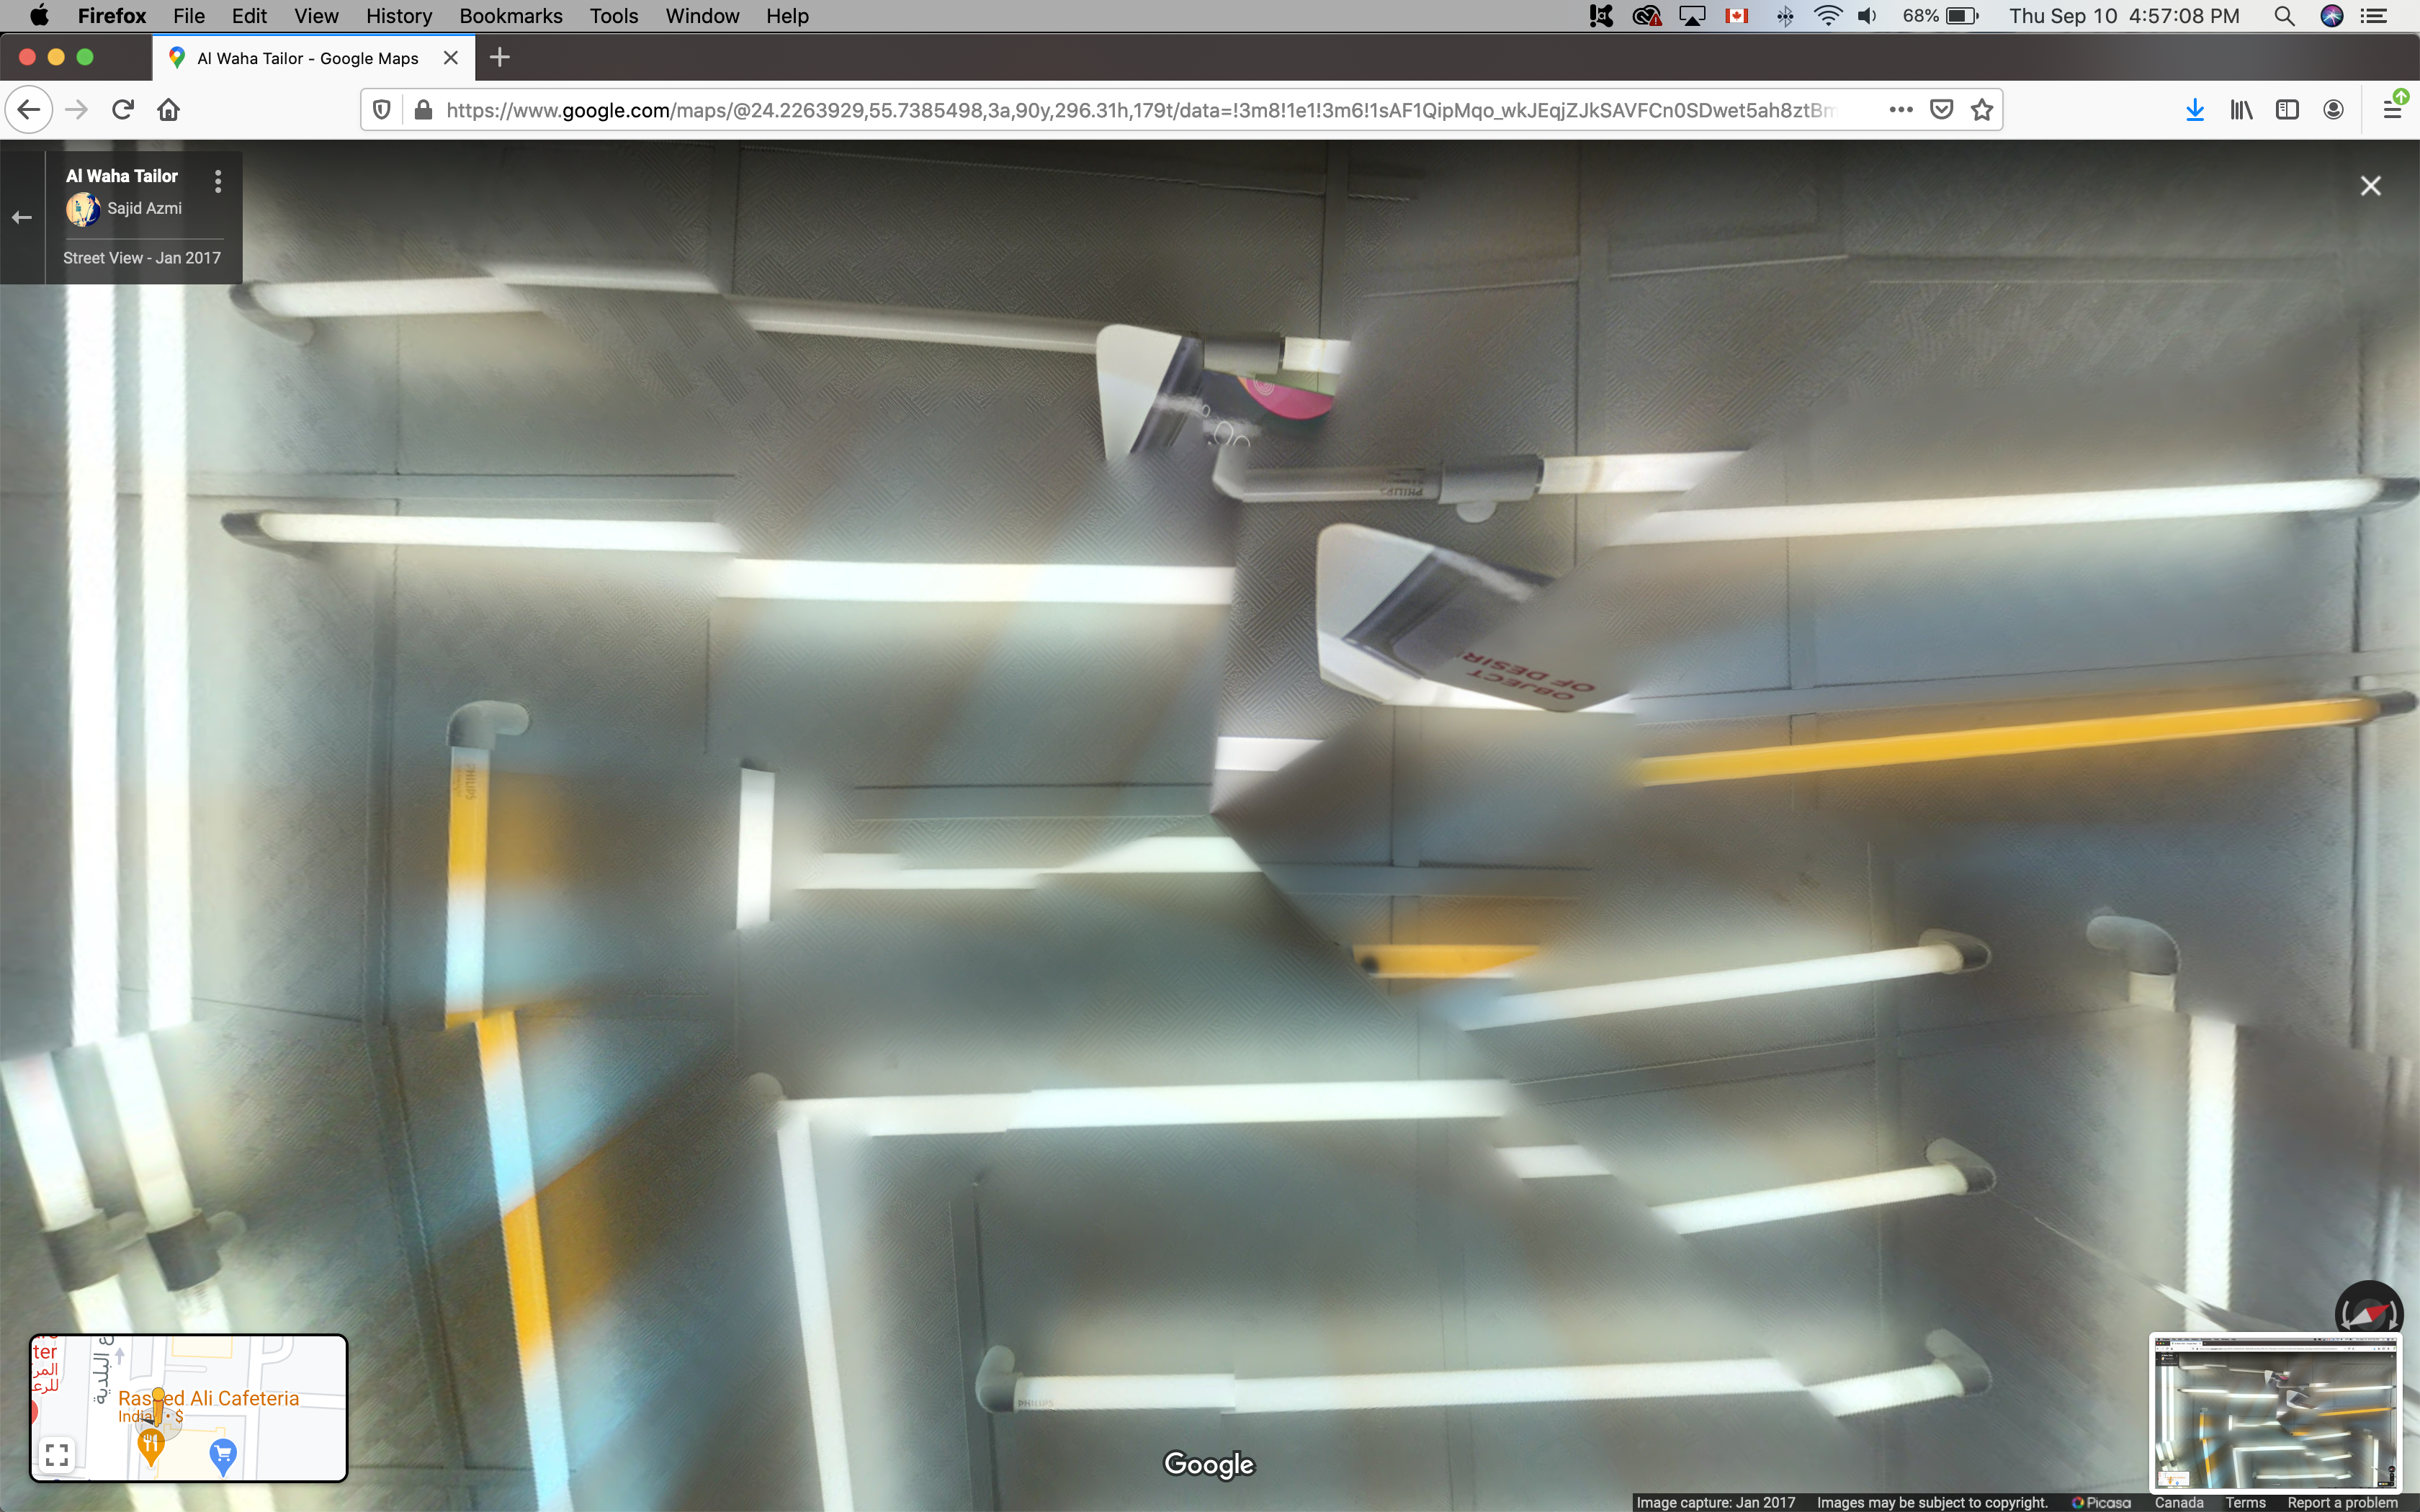The height and width of the screenshot is (1512, 2420).
Task: Bookmark this page with star icon
Action: pos(1982,110)
